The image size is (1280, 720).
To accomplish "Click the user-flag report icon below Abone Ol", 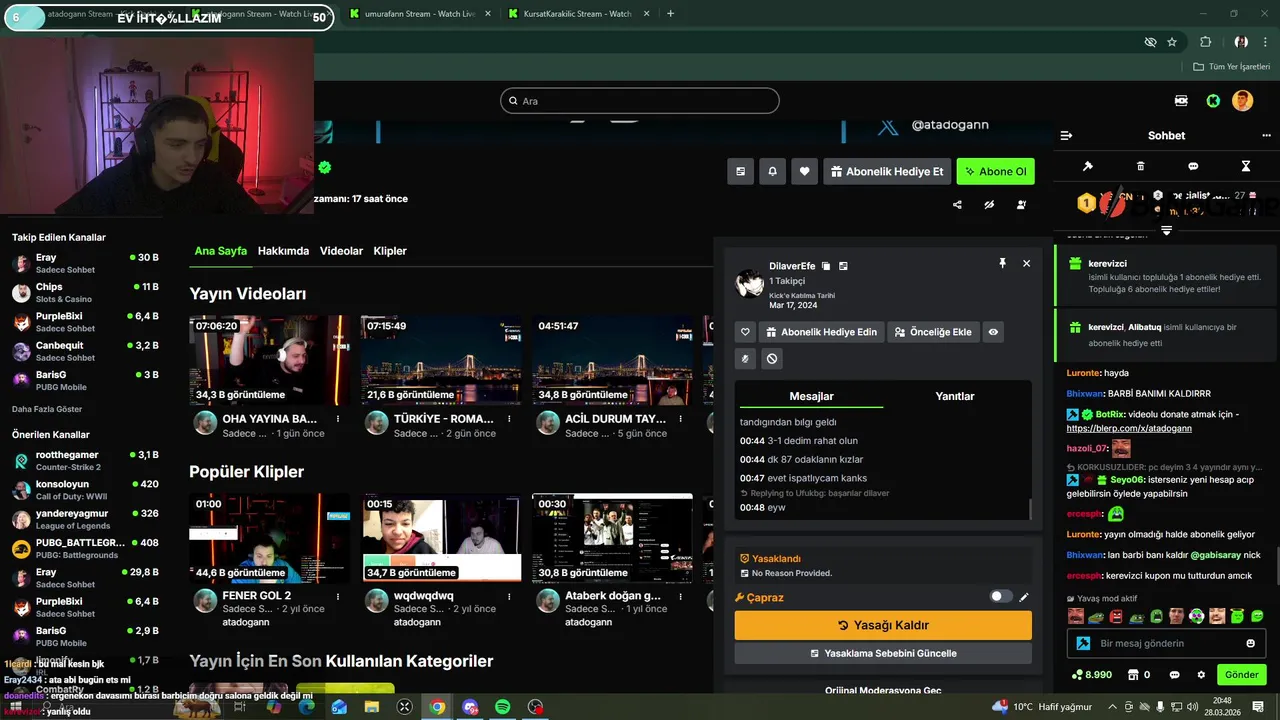I will pyautogui.click(x=1021, y=205).
